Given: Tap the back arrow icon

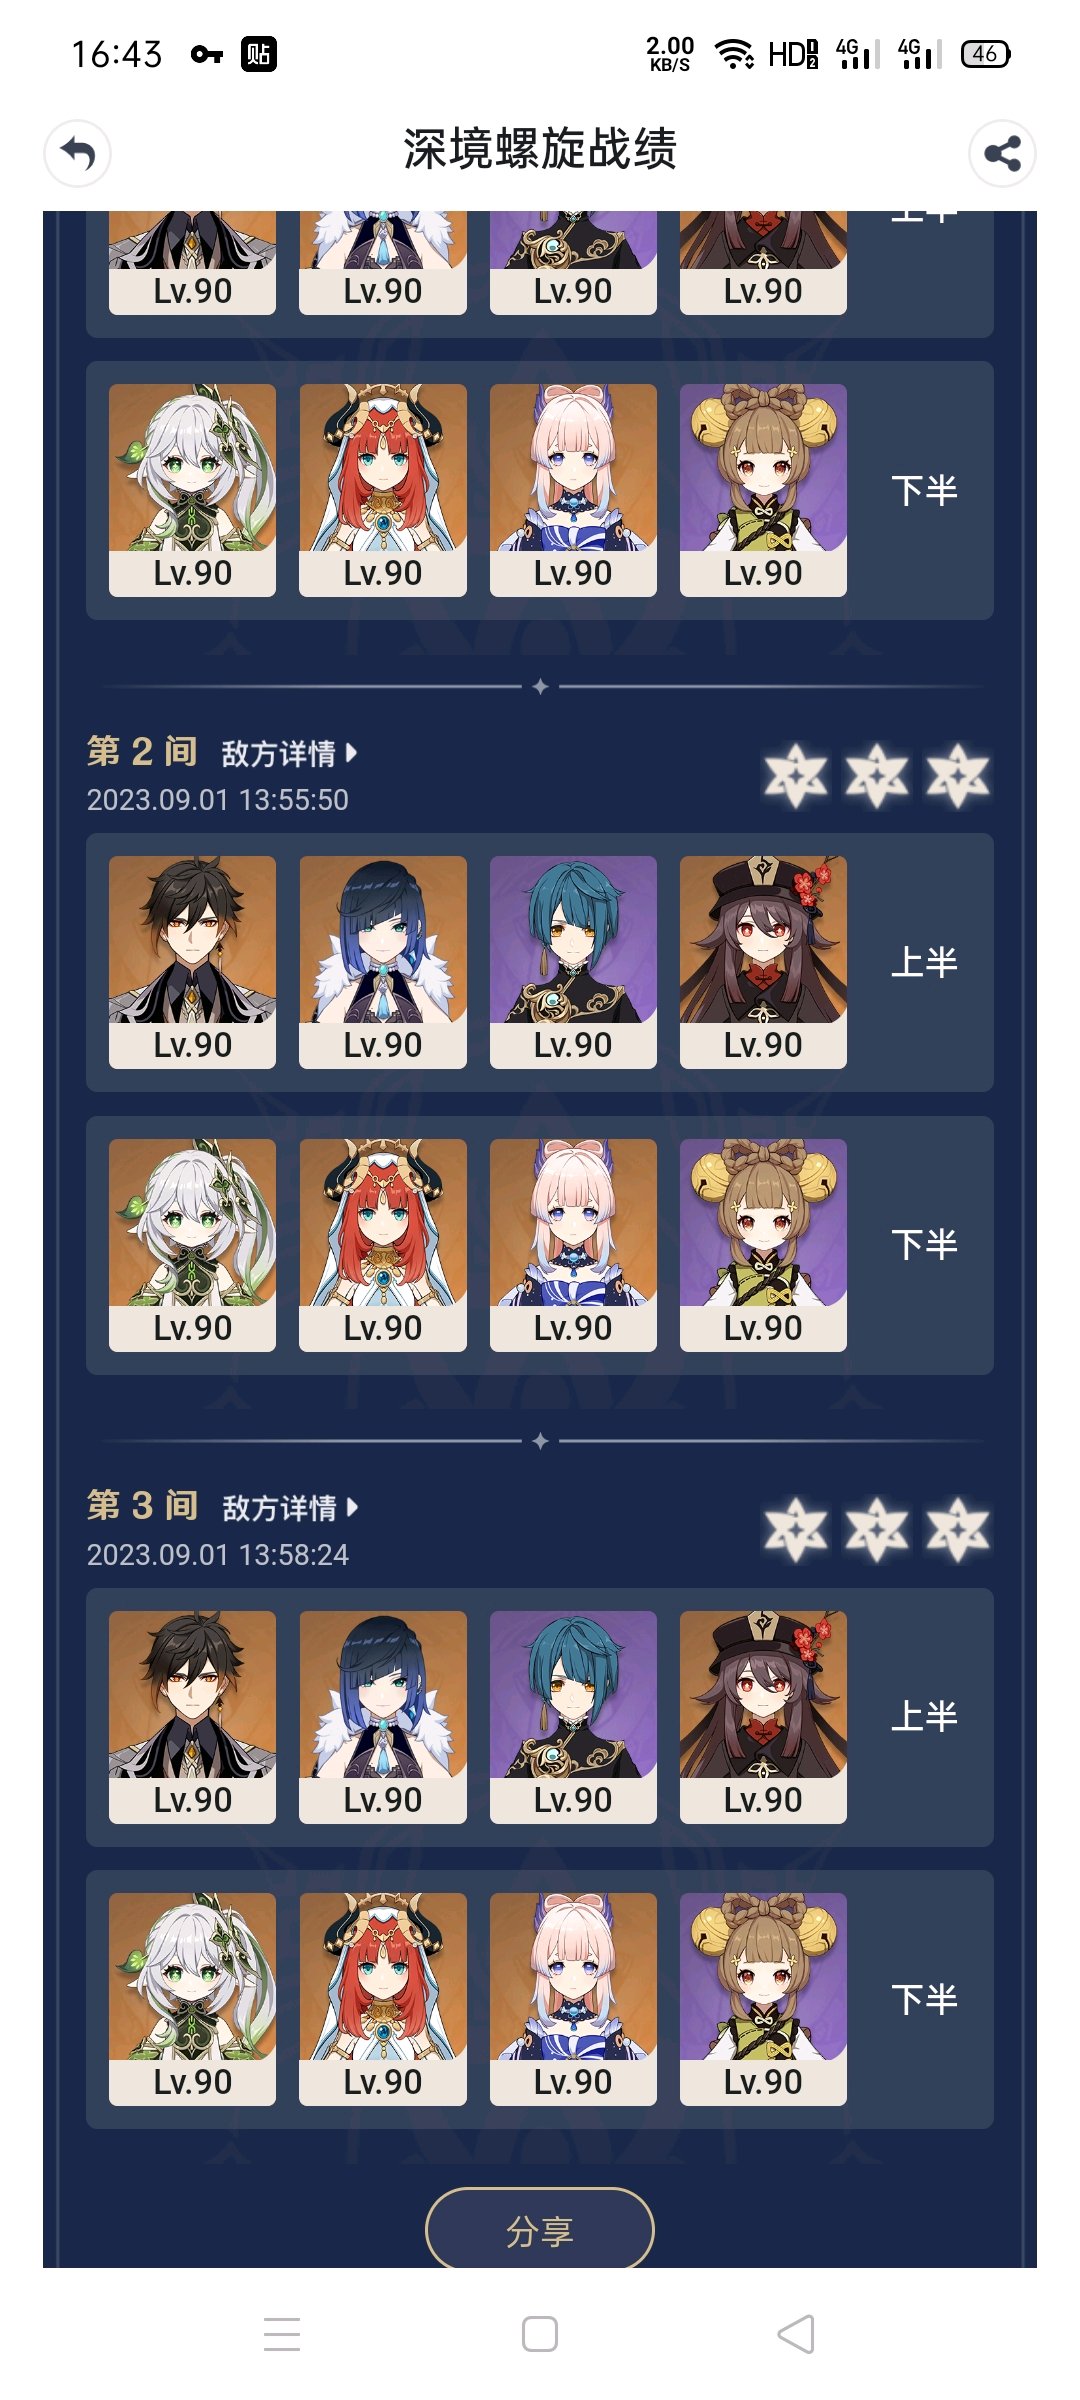Looking at the screenshot, I should pyautogui.click(x=77, y=153).
